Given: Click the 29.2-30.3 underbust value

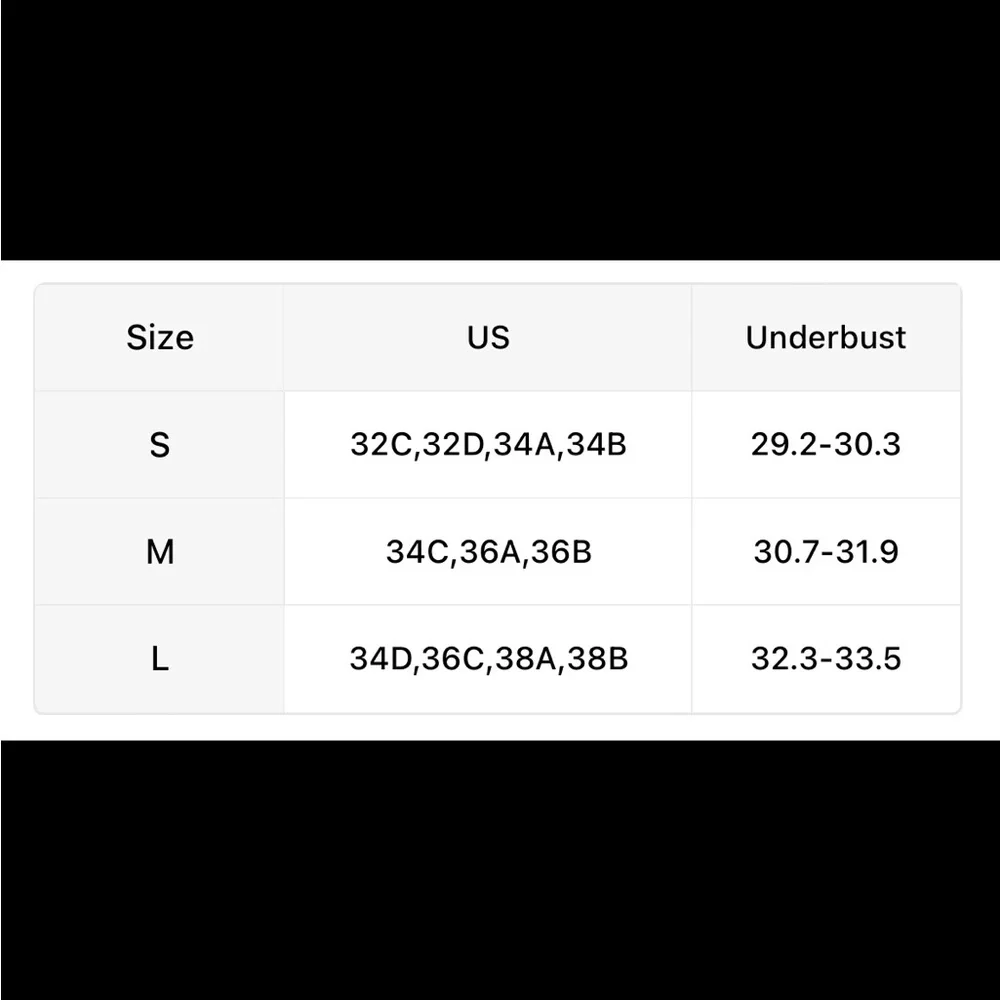Looking at the screenshot, I should point(826,445).
